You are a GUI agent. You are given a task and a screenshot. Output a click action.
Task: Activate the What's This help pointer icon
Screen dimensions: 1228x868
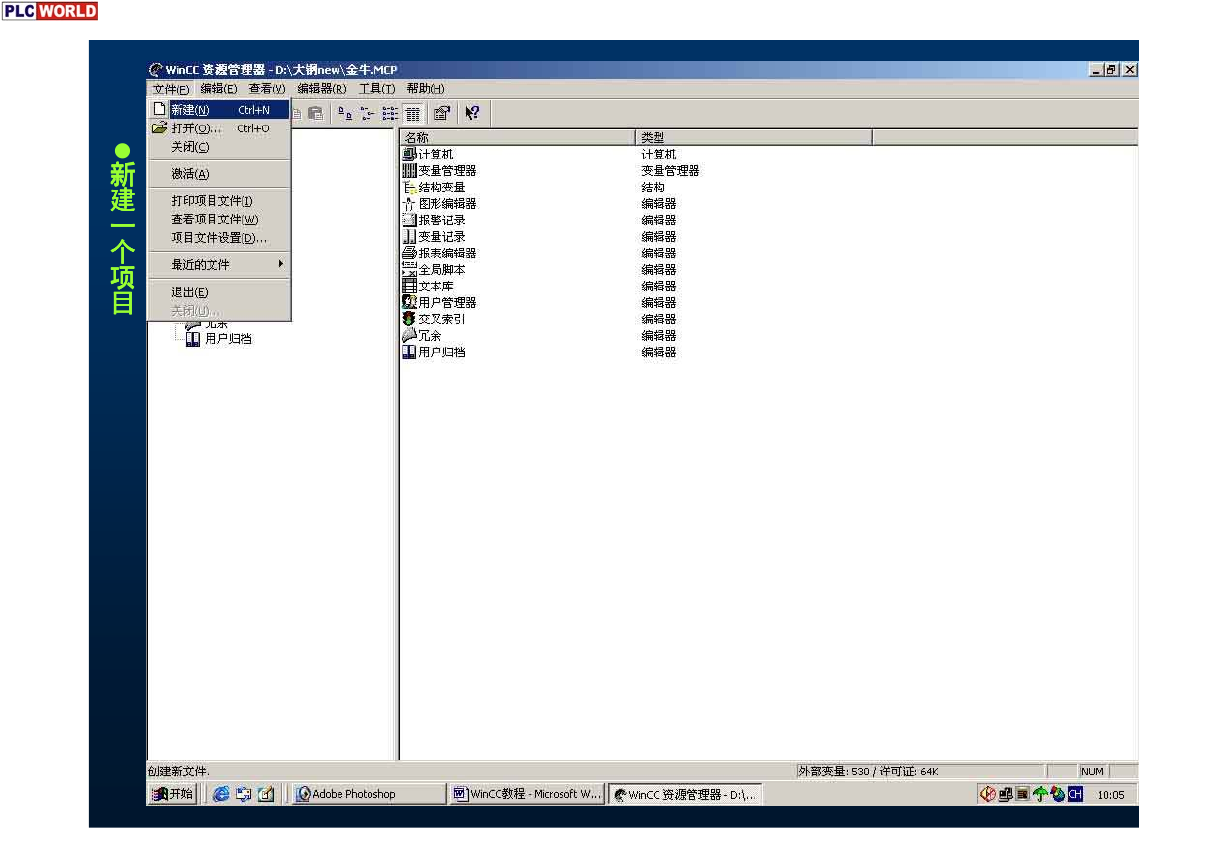pyautogui.click(x=472, y=113)
